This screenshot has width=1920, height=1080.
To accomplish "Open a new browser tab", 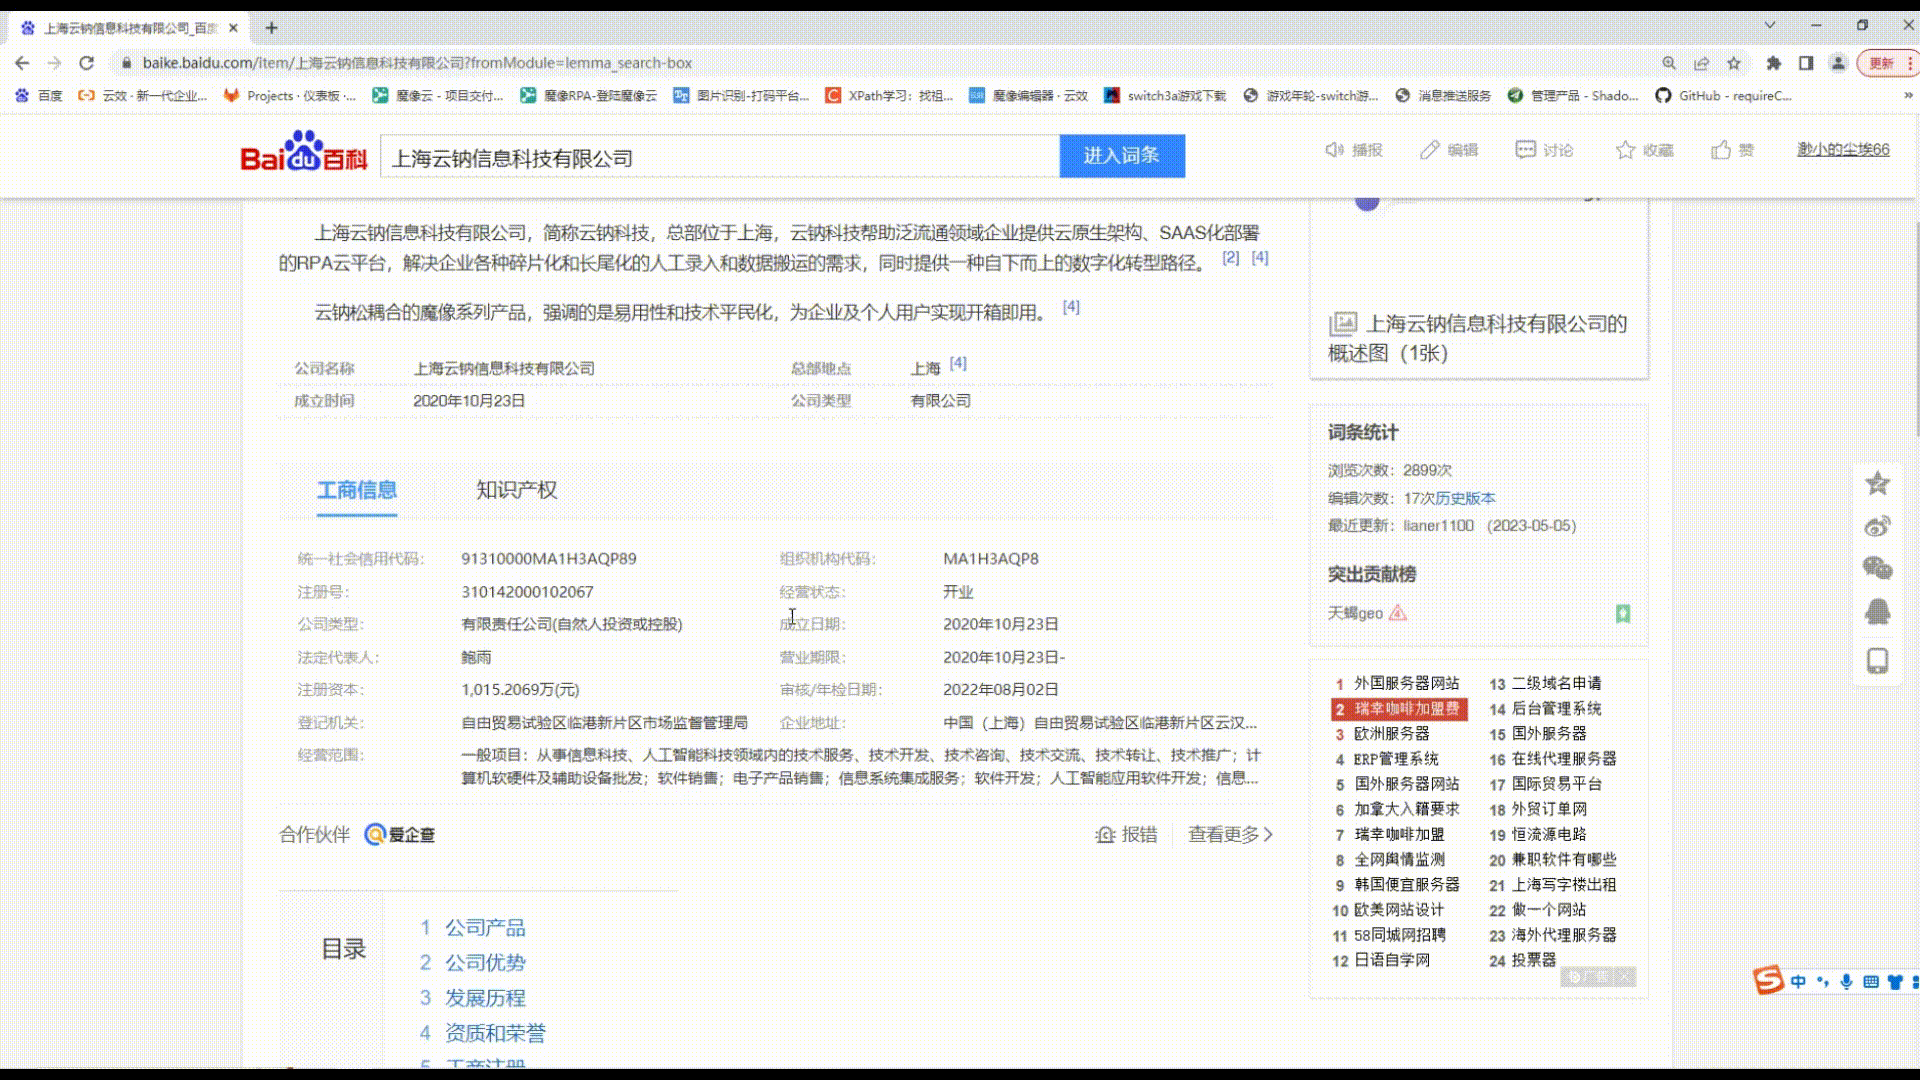I will click(x=271, y=28).
